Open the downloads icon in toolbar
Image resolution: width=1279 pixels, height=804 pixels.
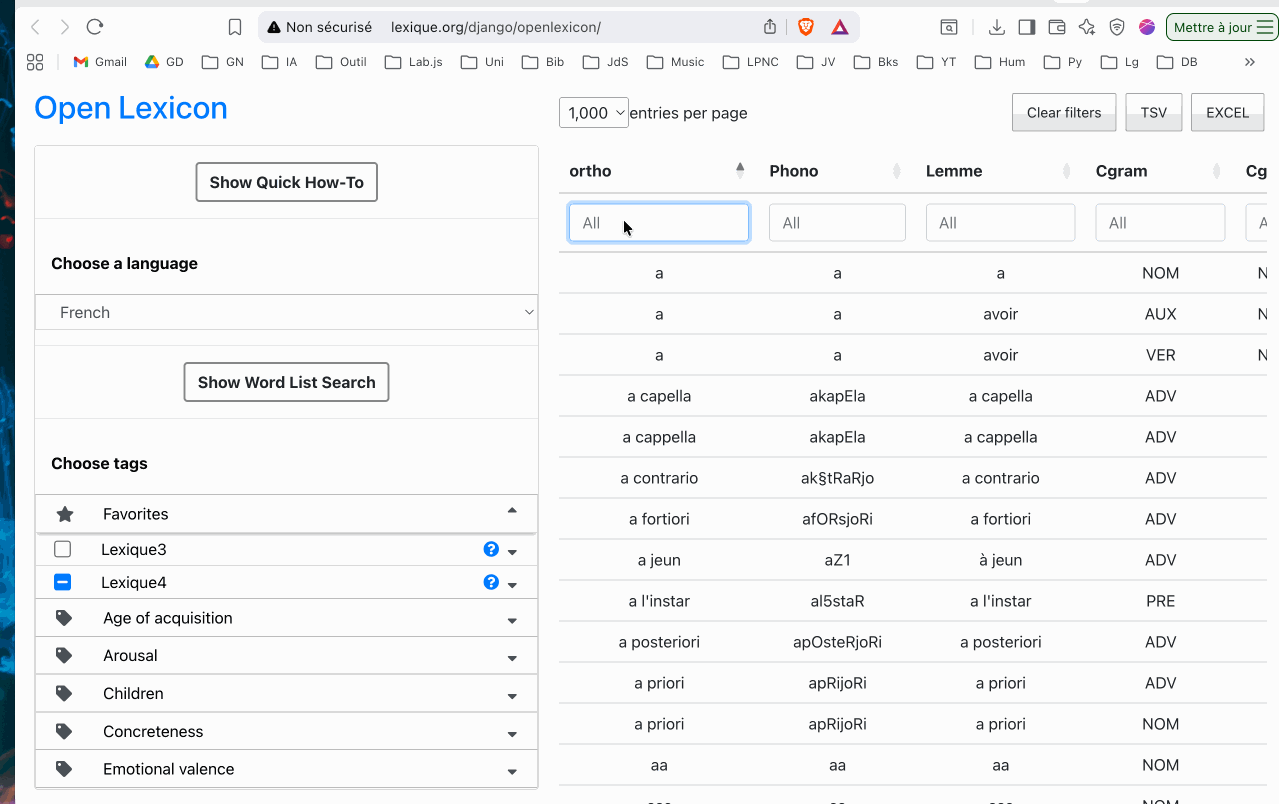pyautogui.click(x=996, y=27)
